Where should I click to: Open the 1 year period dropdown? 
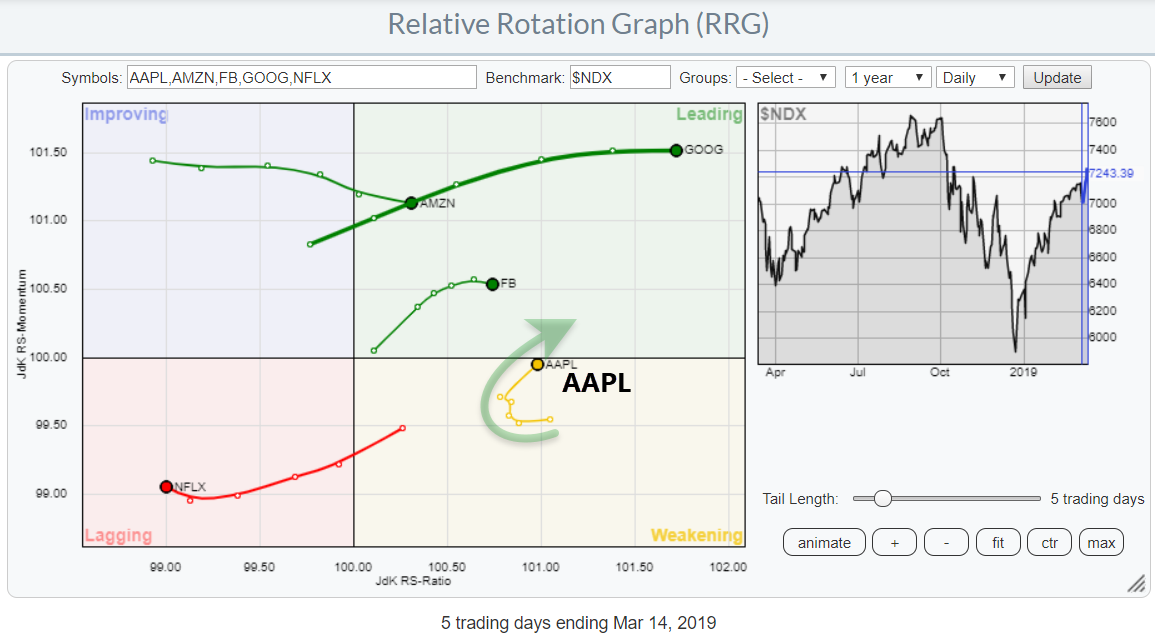[888, 77]
